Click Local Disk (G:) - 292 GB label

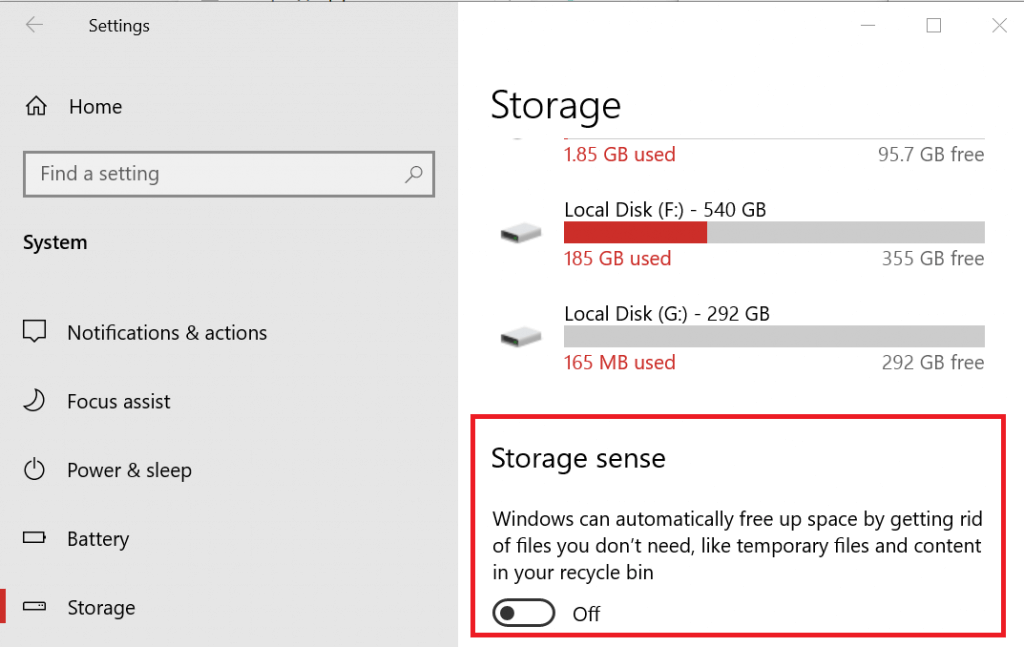tap(667, 313)
